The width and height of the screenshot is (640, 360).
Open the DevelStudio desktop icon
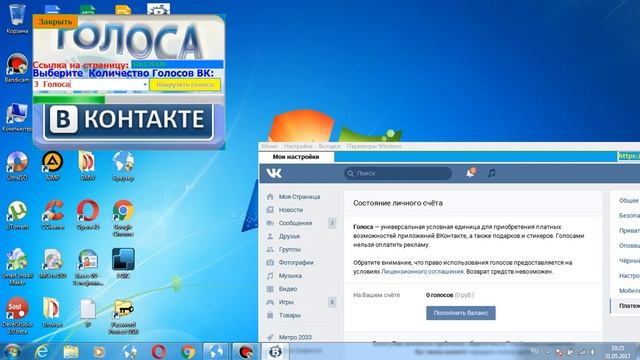point(17,316)
